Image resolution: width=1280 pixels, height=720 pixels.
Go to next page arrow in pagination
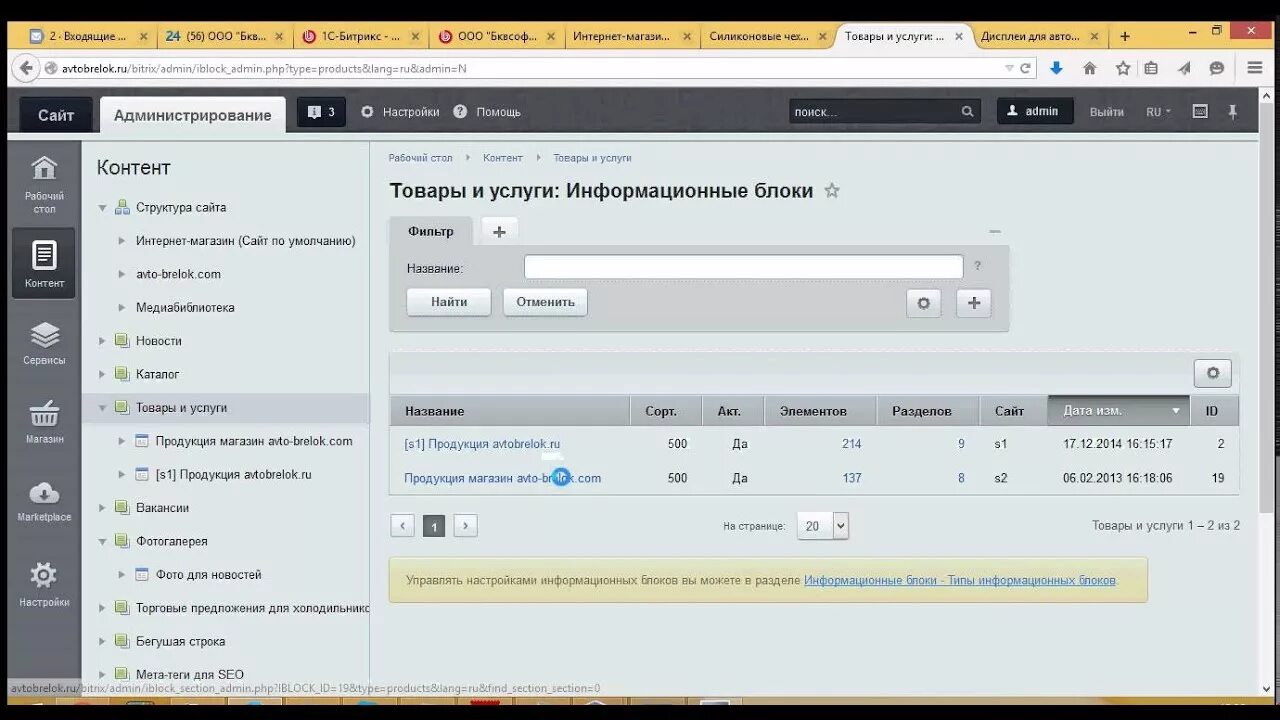click(465, 526)
